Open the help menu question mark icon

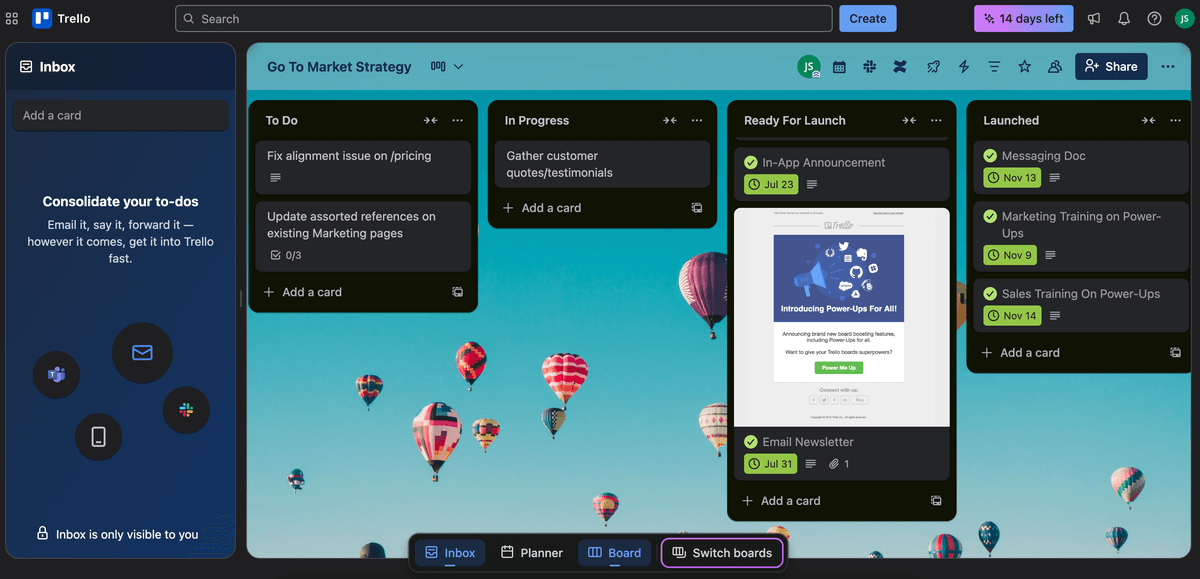point(1154,17)
